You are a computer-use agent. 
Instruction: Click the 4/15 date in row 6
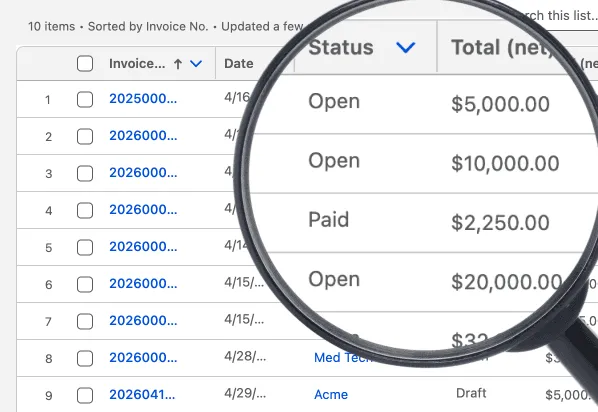[x=244, y=282]
